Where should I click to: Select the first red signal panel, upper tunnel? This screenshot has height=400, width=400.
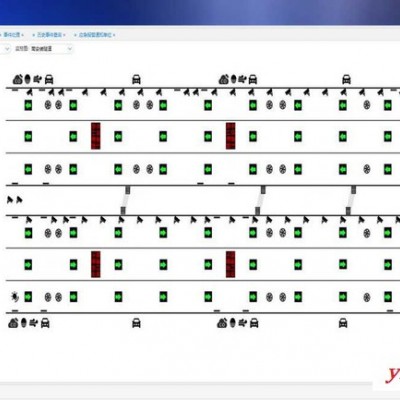(x=96, y=136)
